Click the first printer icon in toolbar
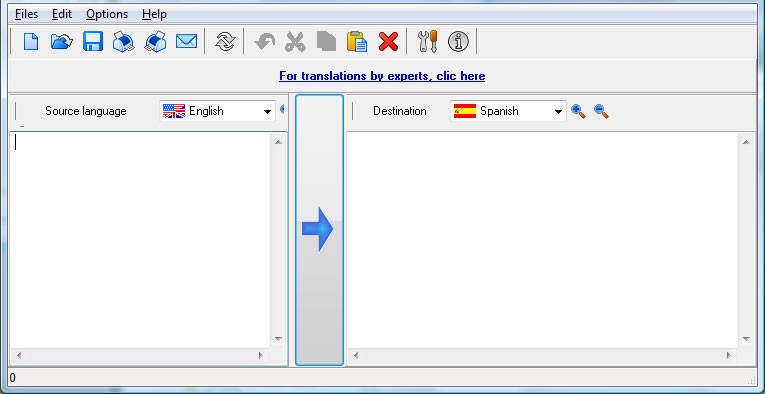This screenshot has height=394, width=765. 124,41
